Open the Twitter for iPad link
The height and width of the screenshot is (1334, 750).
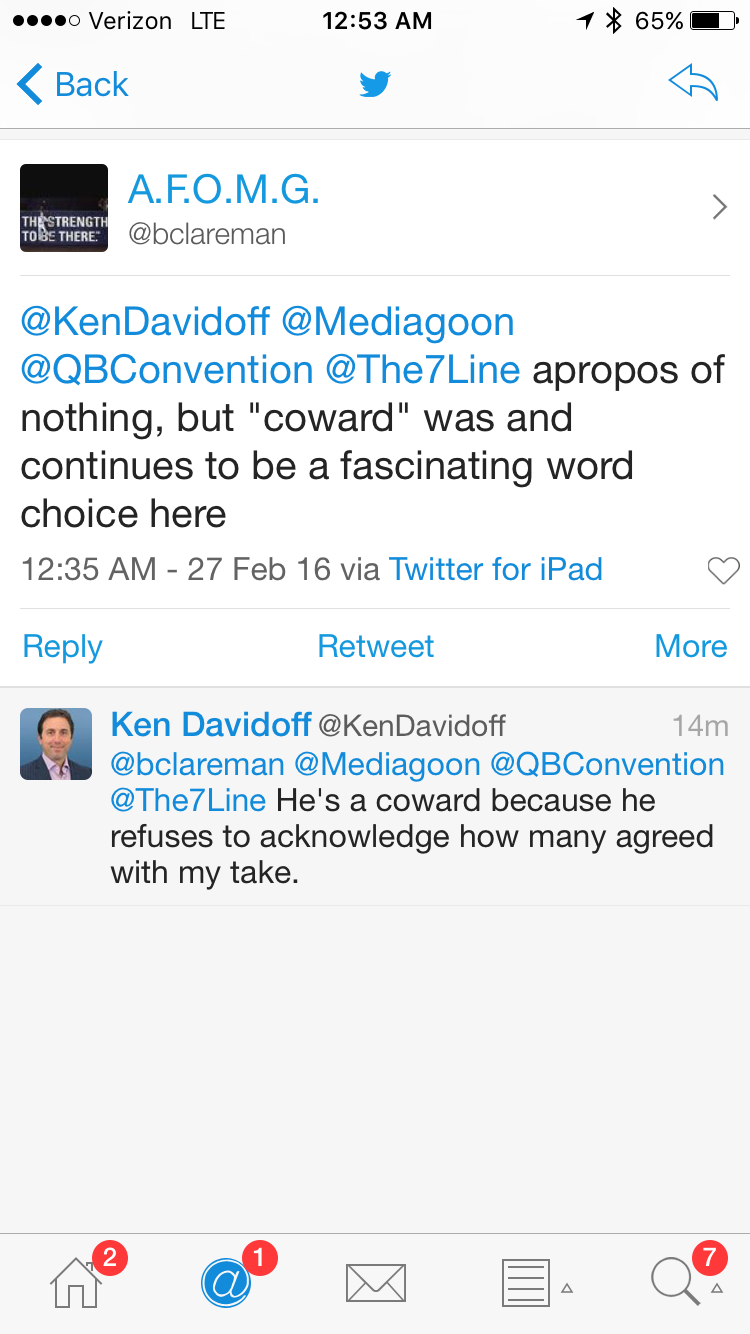coord(495,569)
